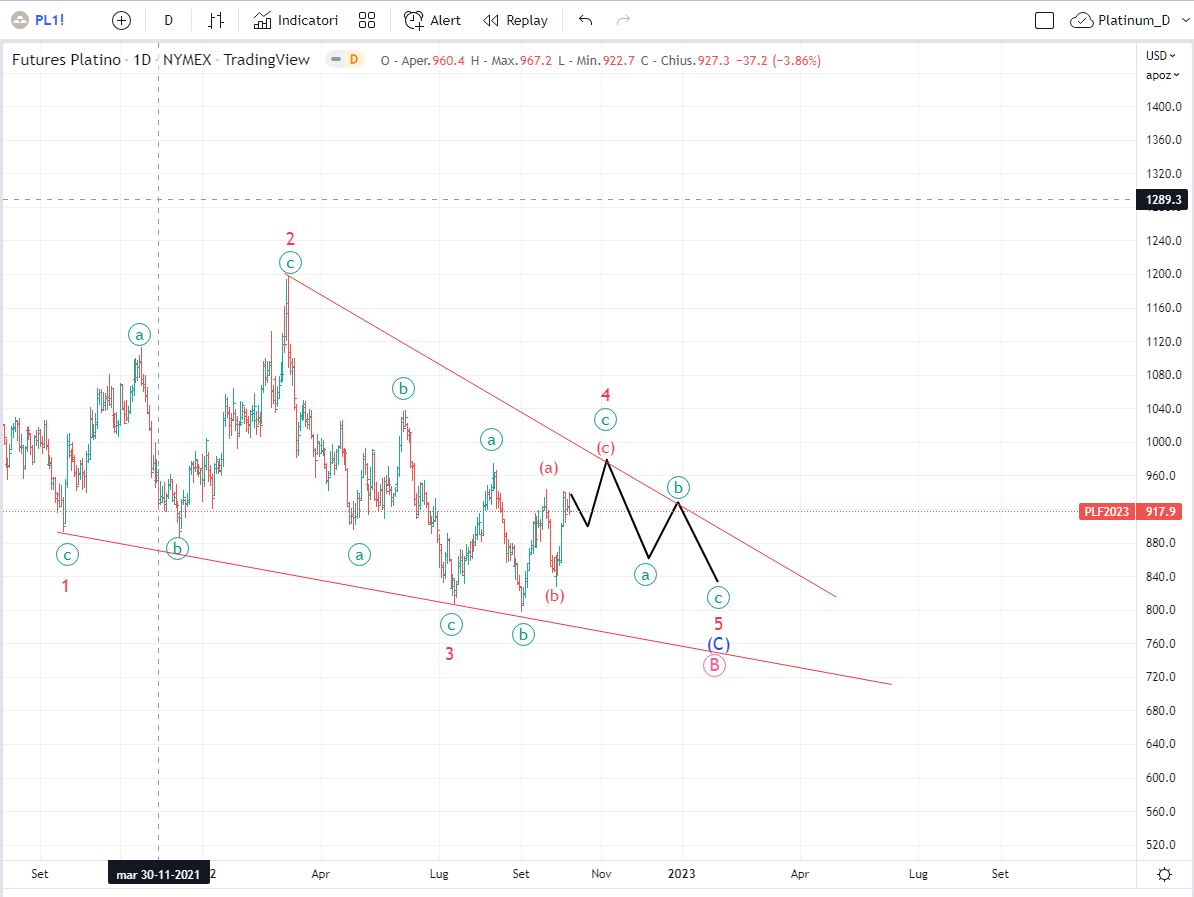Open the Indicatori panel
The width and height of the screenshot is (1194, 897).
pyautogui.click(x=295, y=21)
